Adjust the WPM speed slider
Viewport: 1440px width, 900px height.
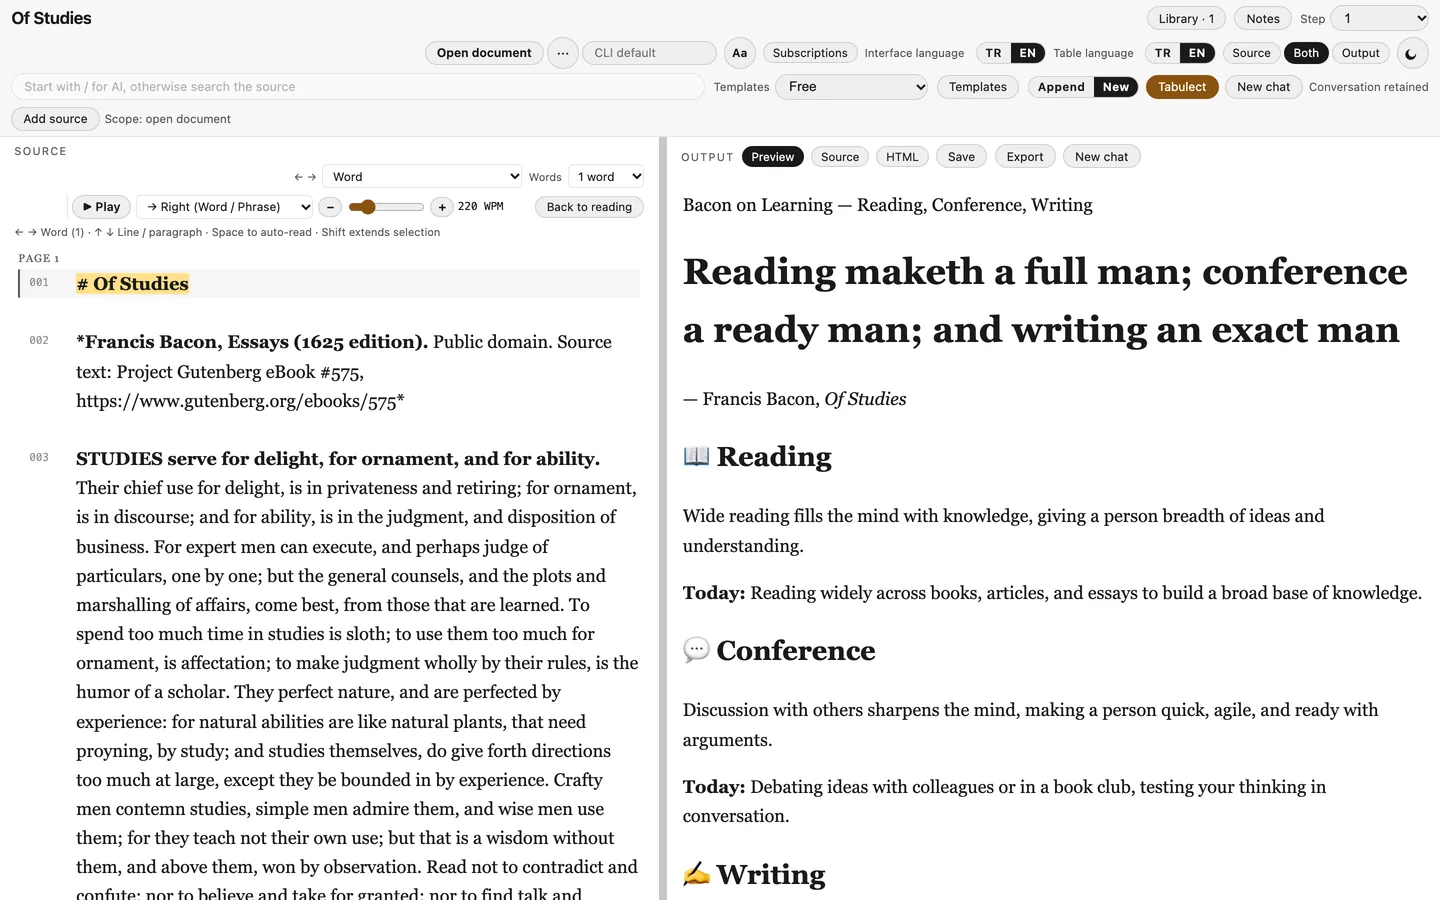pyautogui.click(x=386, y=207)
